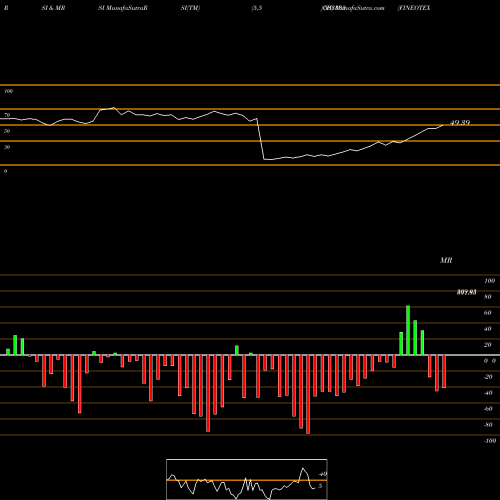Click the FINEOTEX symbol text in header

(414, 8)
